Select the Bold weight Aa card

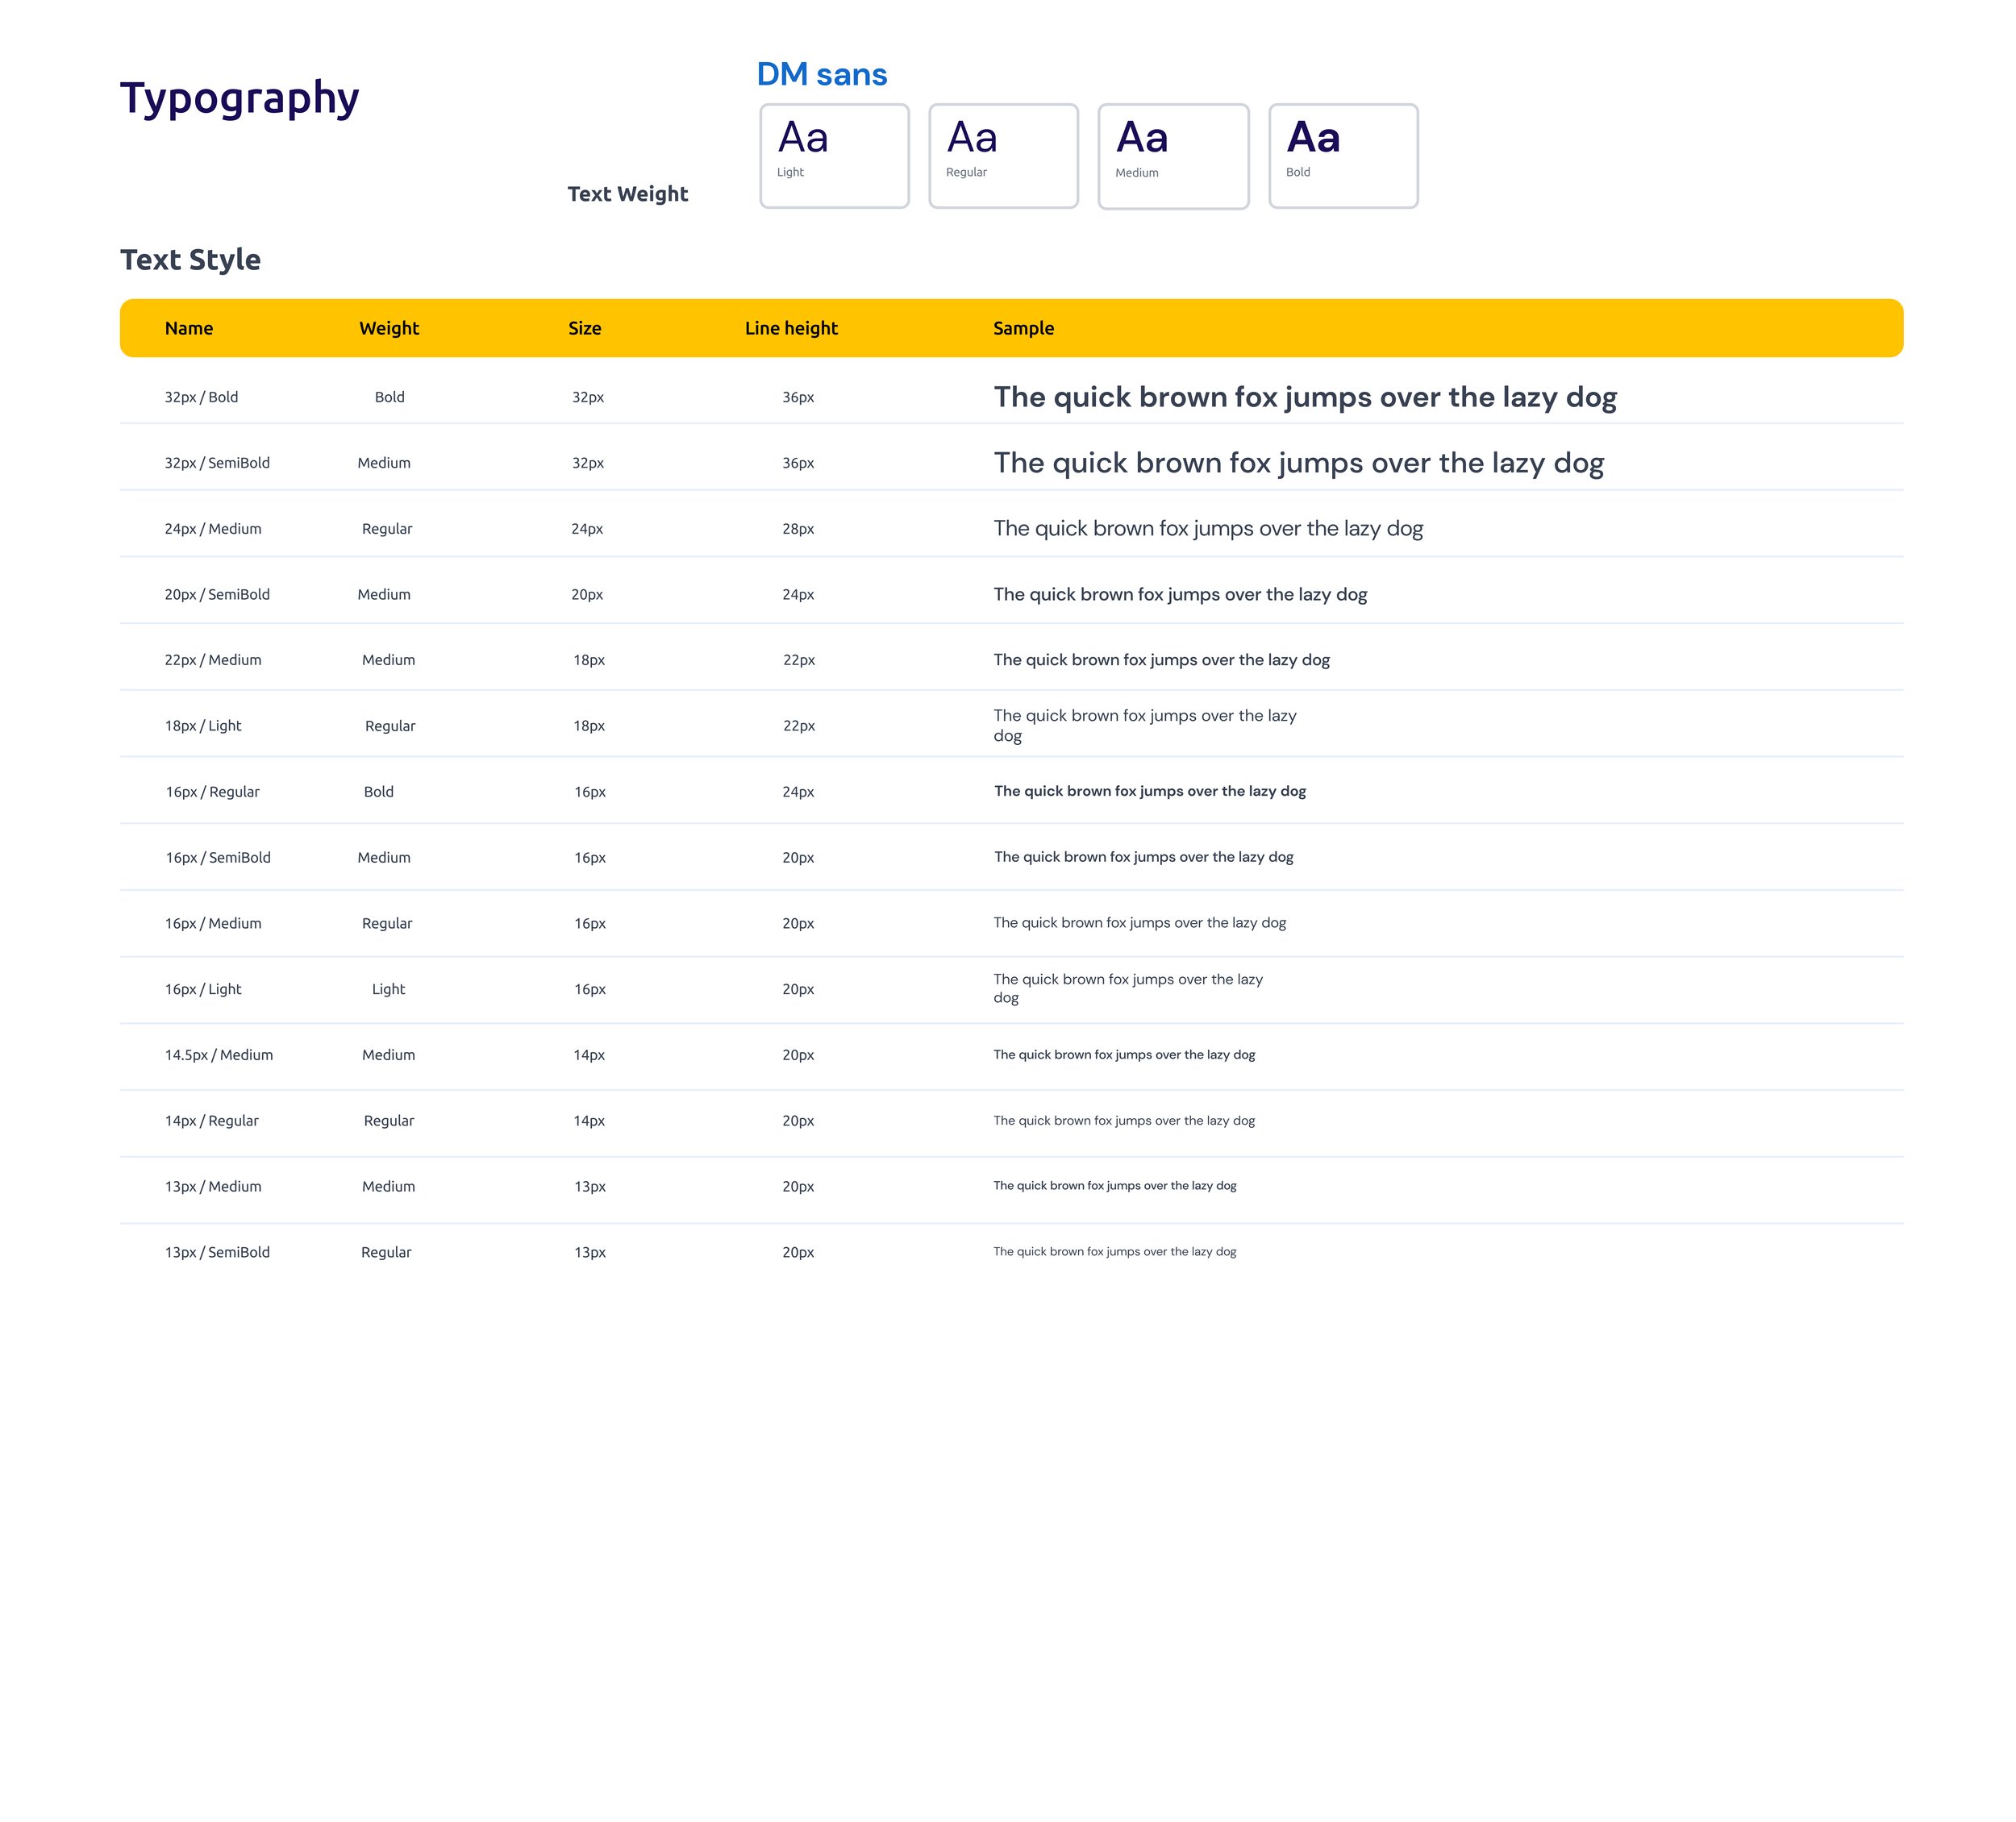1343,156
